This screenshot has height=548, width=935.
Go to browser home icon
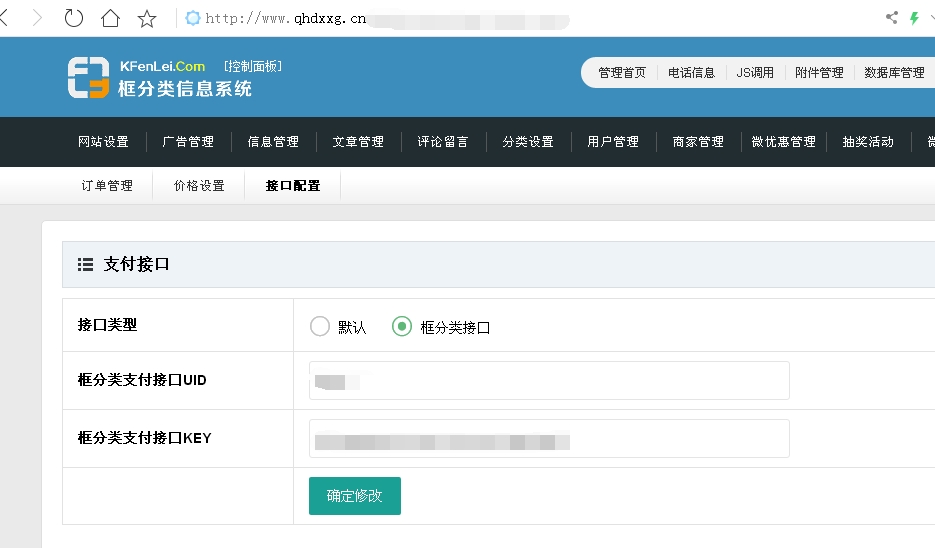point(110,18)
